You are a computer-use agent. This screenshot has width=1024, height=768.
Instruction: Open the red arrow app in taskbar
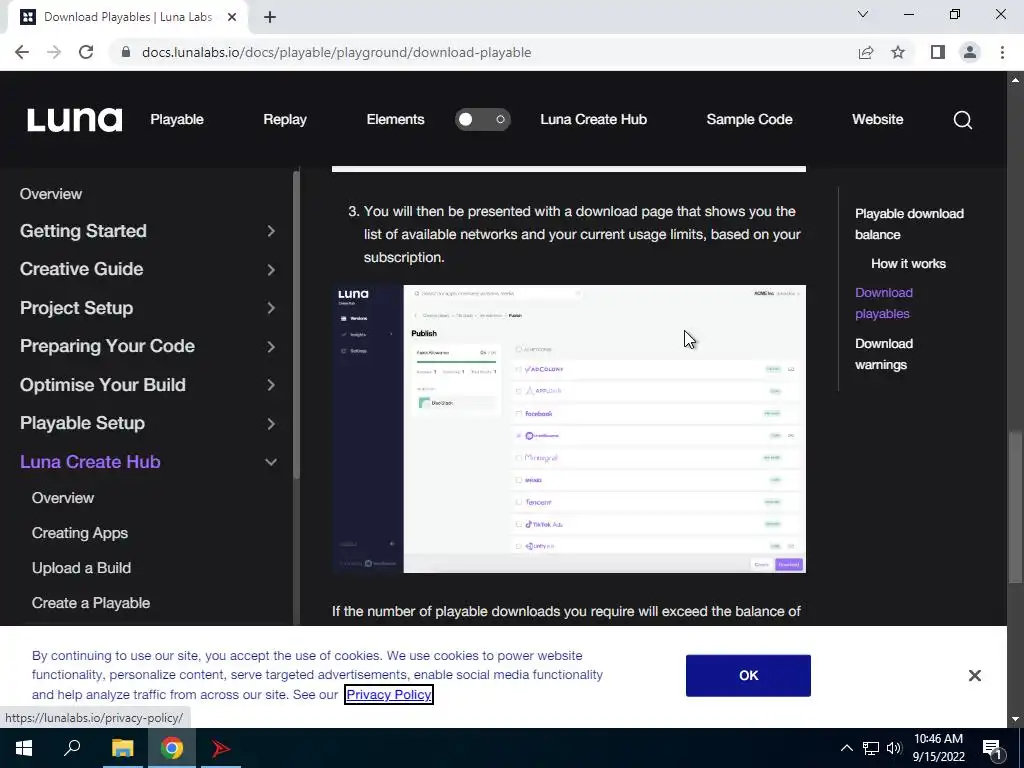tap(221, 748)
